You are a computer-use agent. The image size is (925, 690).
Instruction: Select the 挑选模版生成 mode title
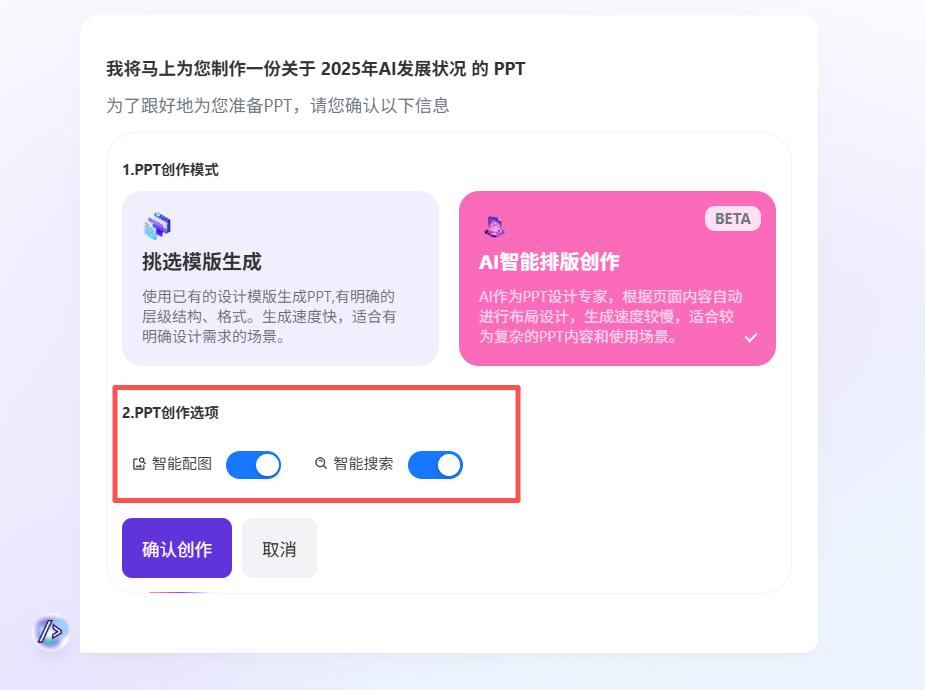click(x=201, y=262)
